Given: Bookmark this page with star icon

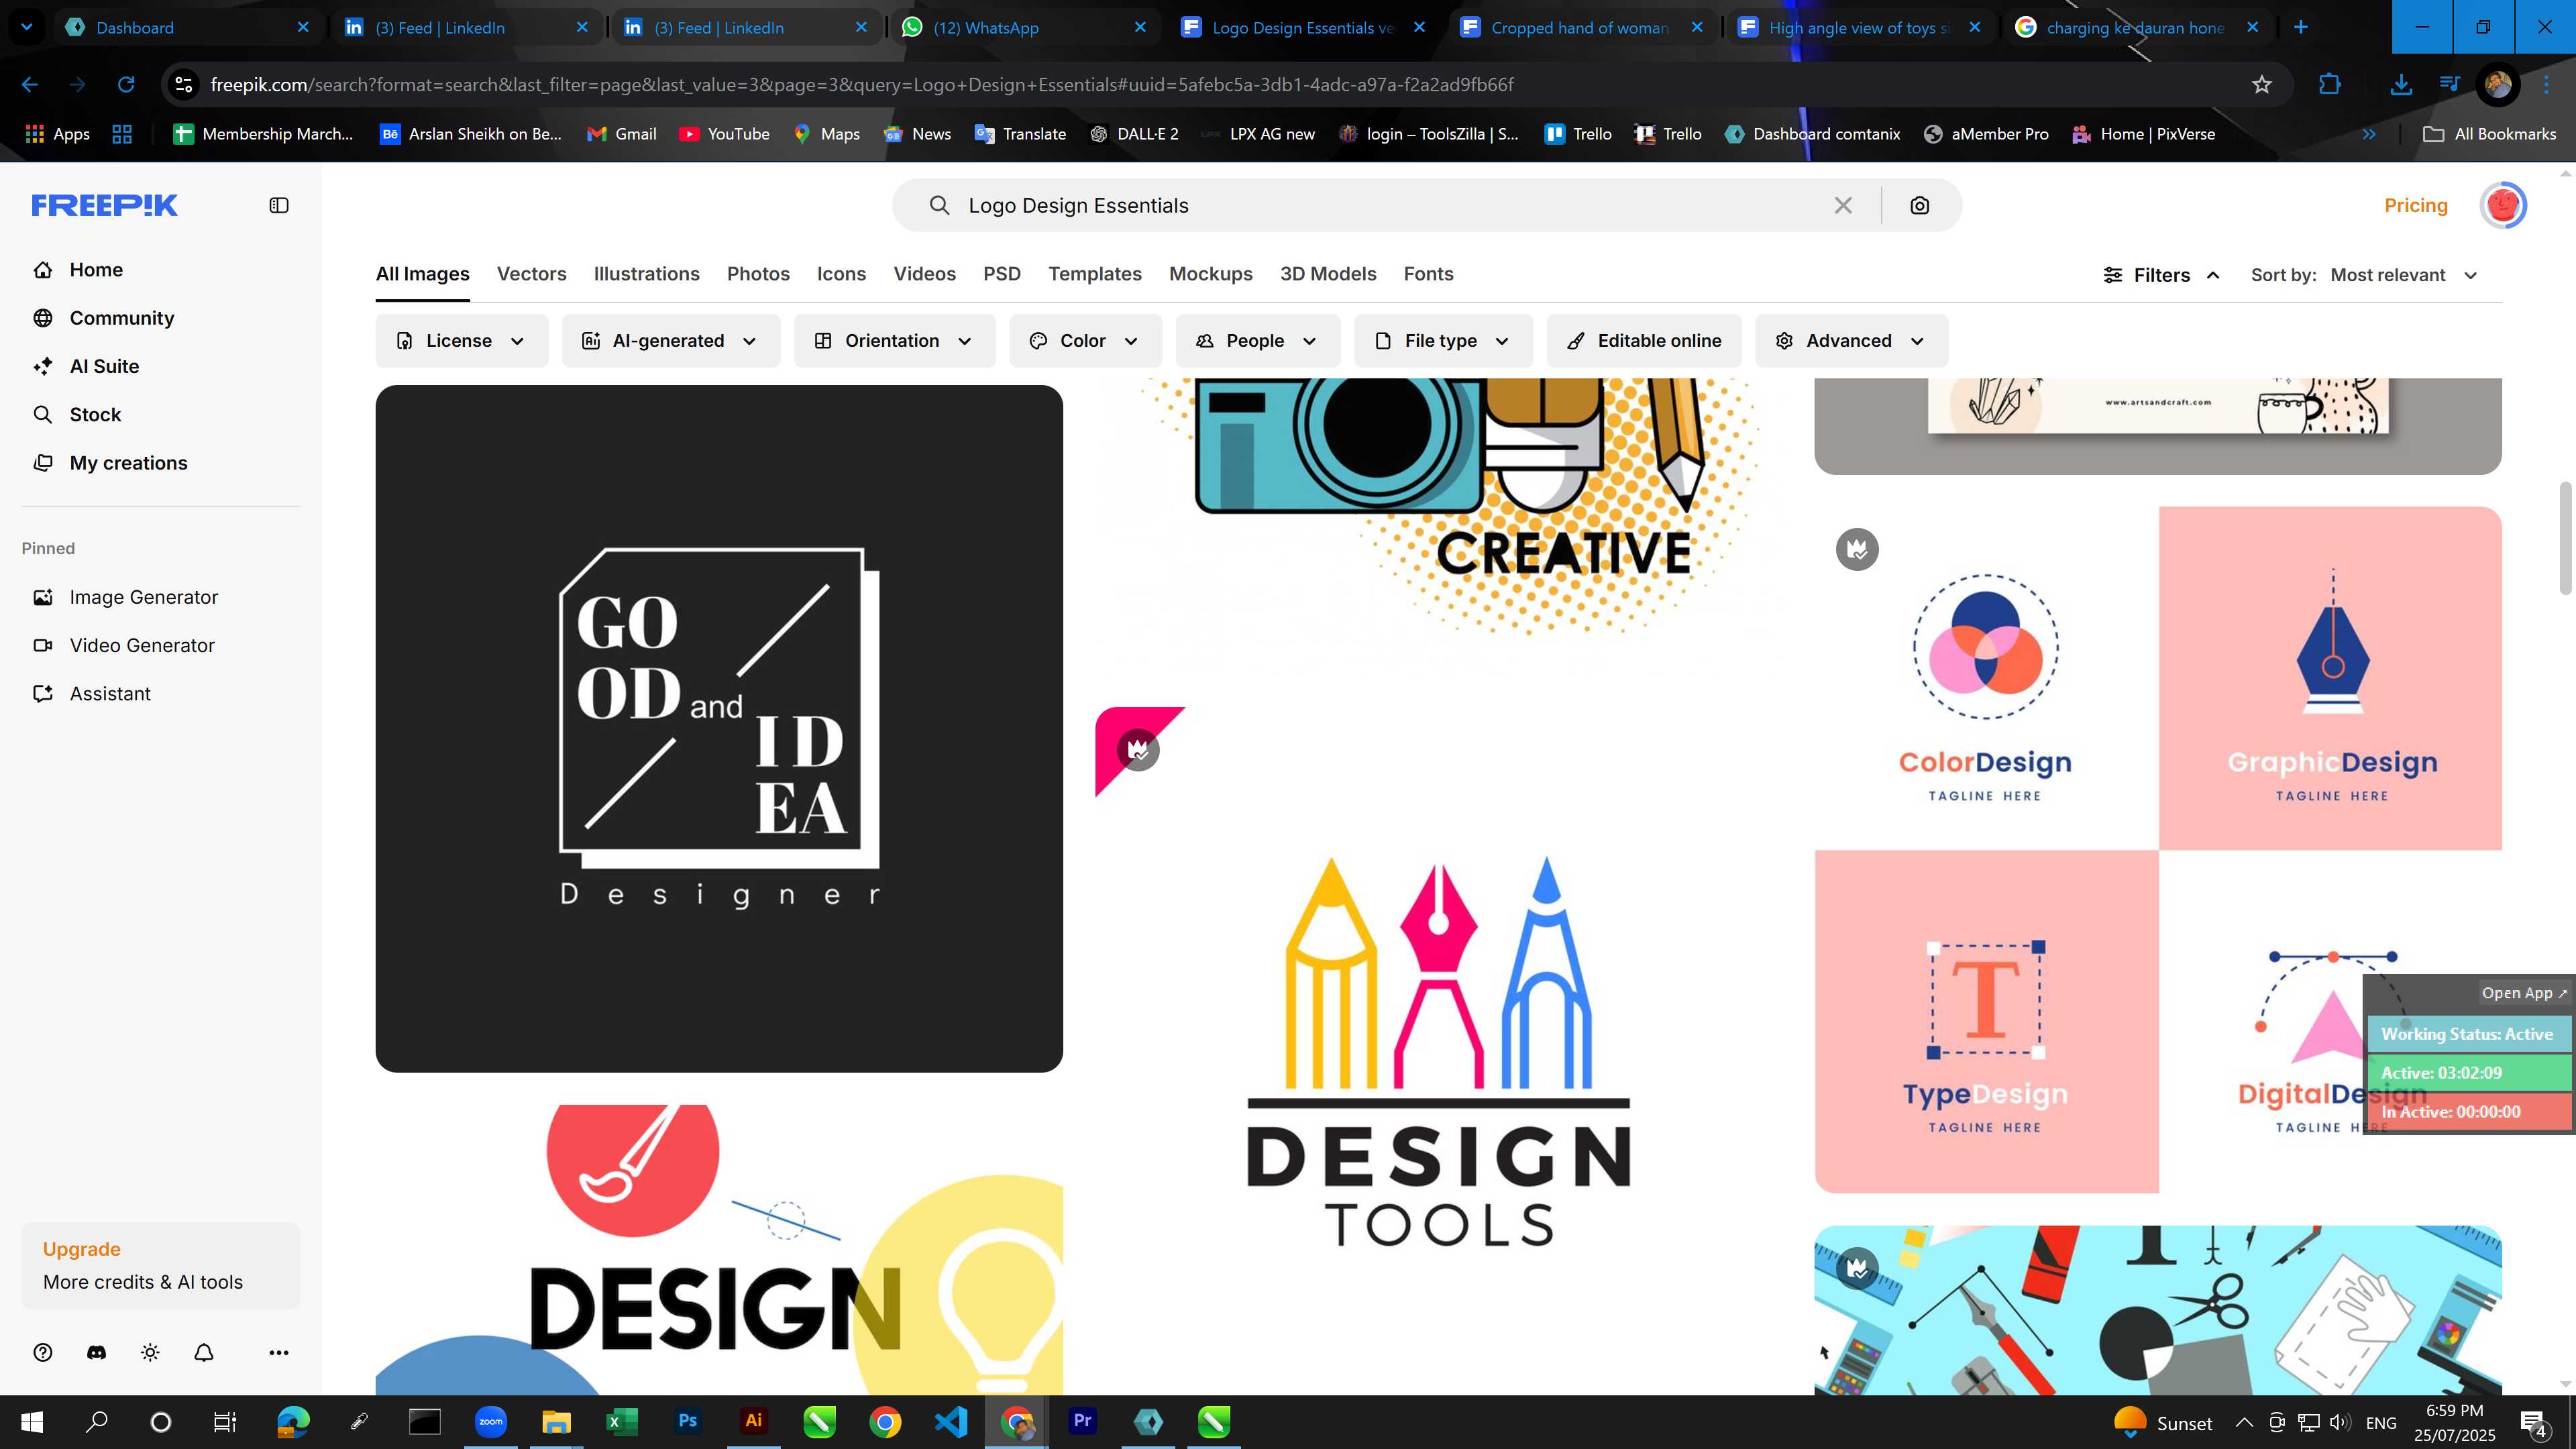Looking at the screenshot, I should pyautogui.click(x=2262, y=85).
